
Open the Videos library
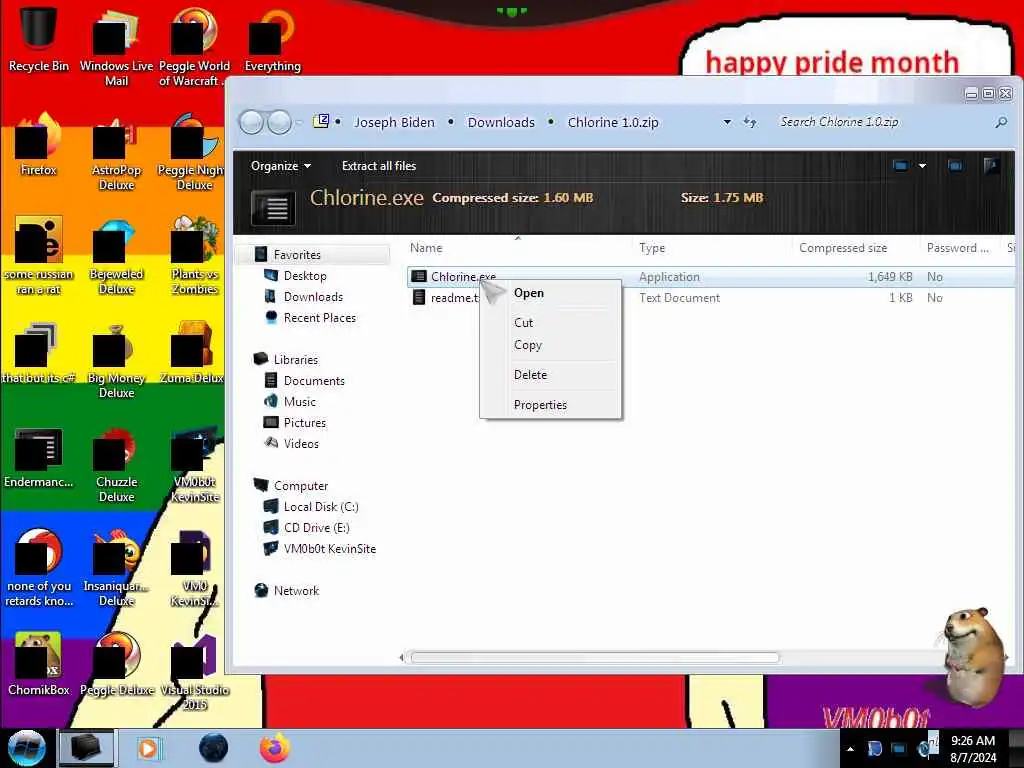click(301, 443)
